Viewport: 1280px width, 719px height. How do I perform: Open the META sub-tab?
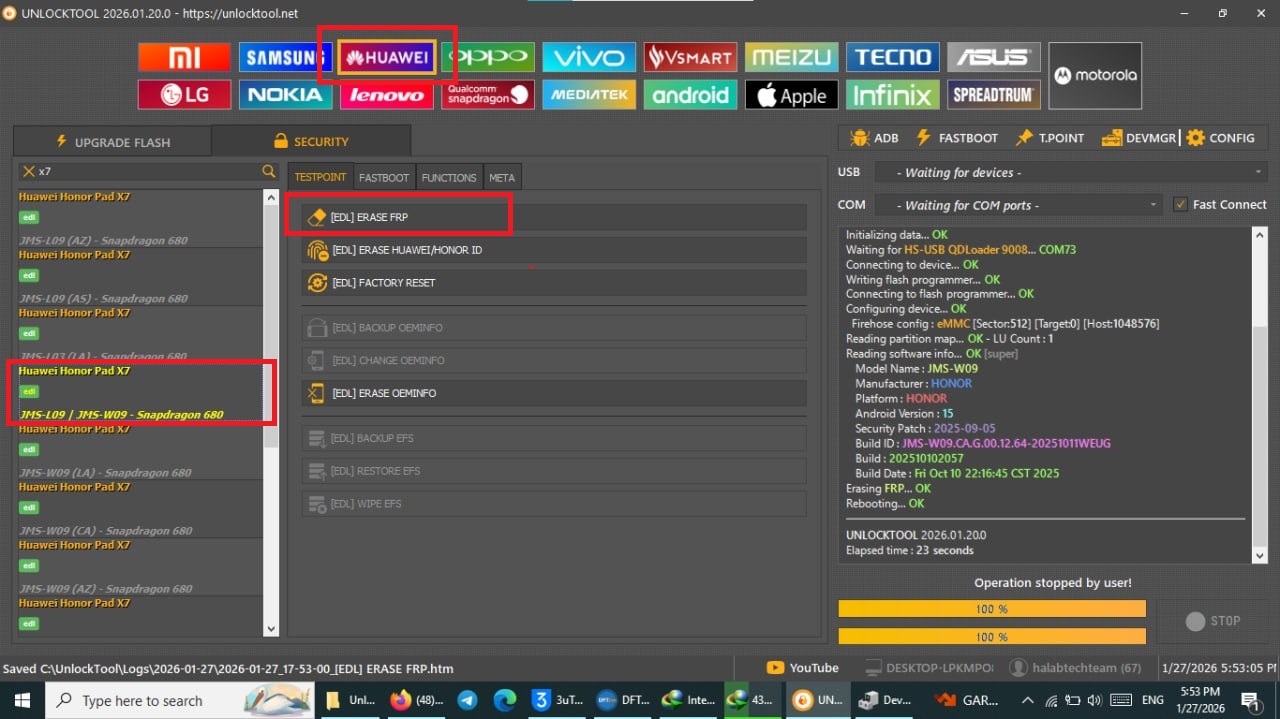pos(502,177)
